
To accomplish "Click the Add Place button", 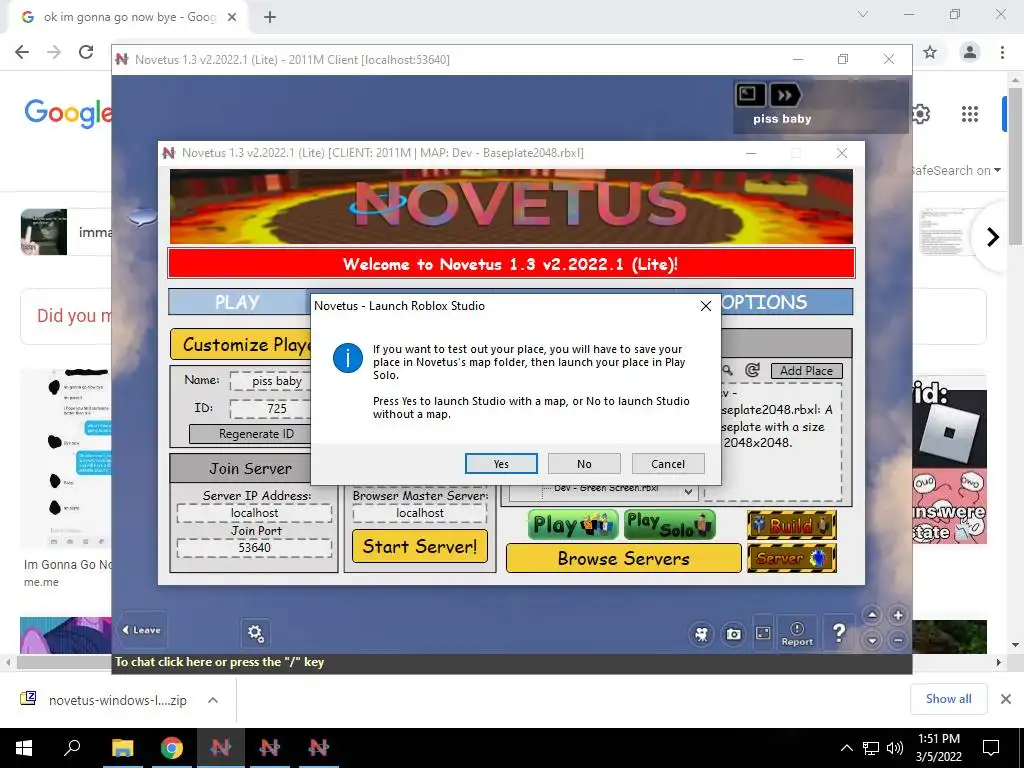I will [x=807, y=370].
